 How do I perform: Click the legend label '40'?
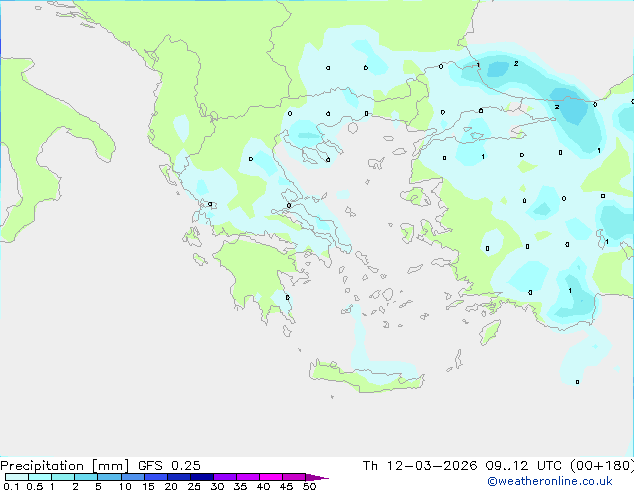point(263,486)
